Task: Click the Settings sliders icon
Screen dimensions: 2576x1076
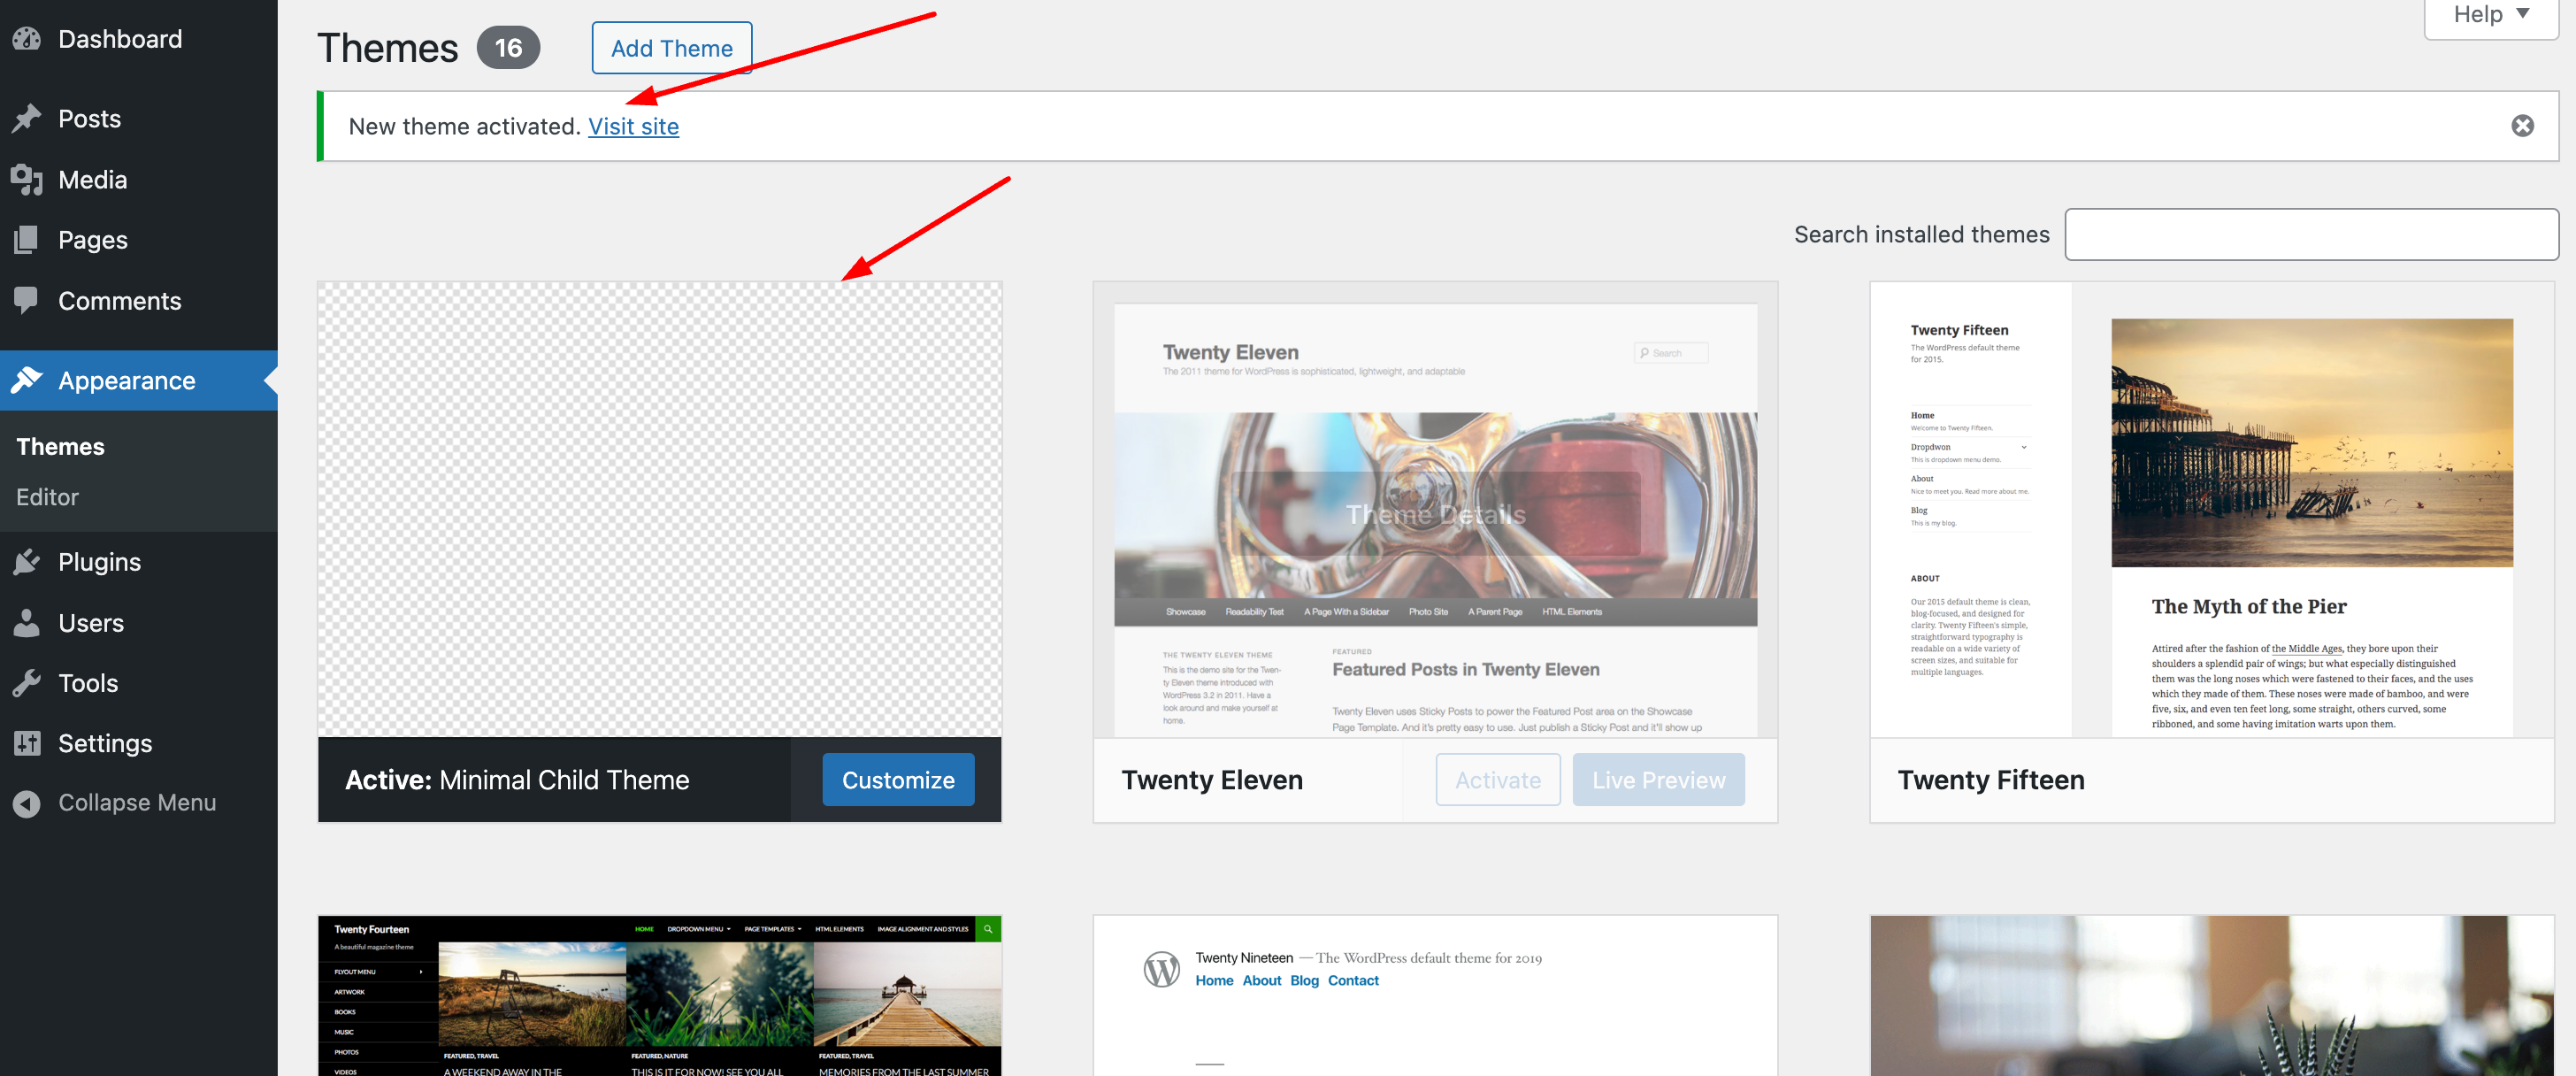Action: [27, 743]
